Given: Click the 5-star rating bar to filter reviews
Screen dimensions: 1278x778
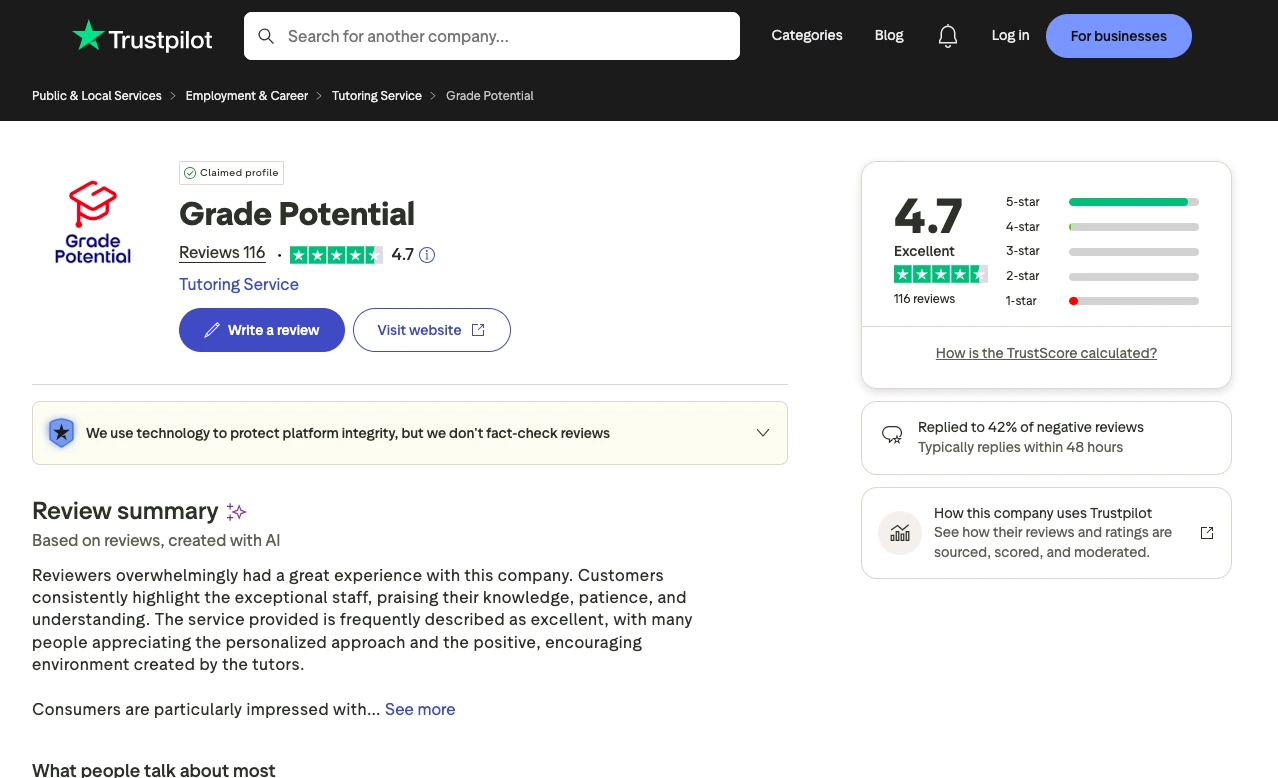Looking at the screenshot, I should (1133, 201).
